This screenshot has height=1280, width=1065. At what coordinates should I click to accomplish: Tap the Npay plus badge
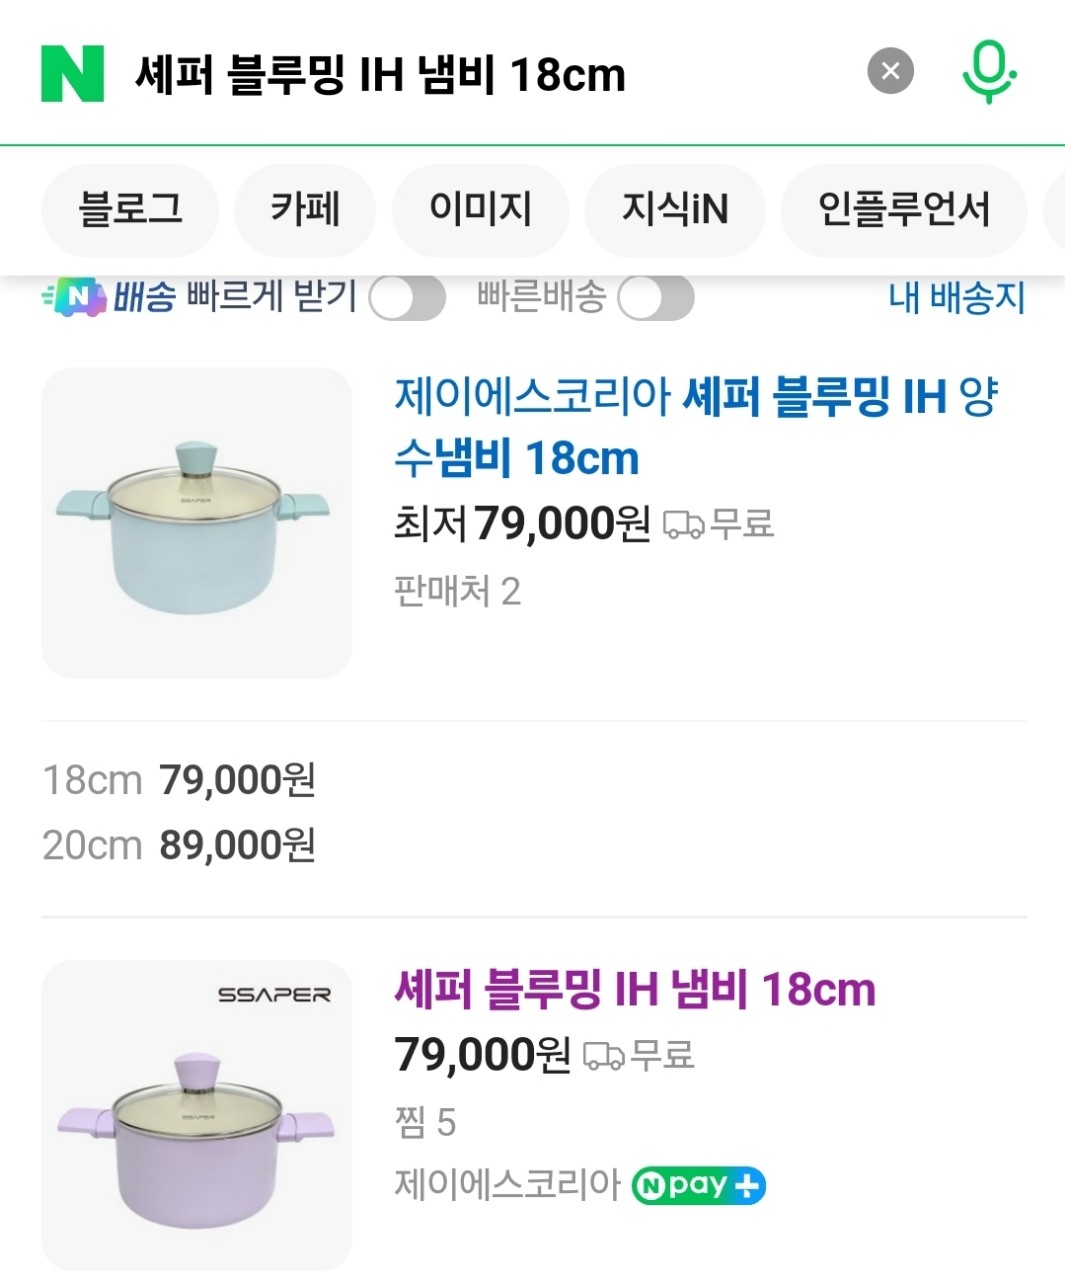(x=698, y=1186)
